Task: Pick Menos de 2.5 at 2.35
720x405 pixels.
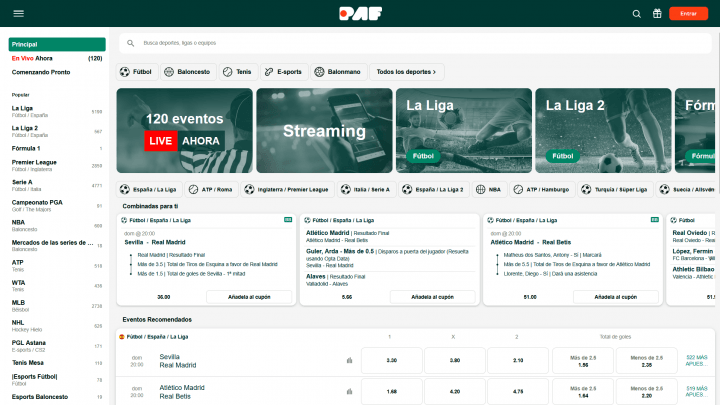Action: (647, 360)
